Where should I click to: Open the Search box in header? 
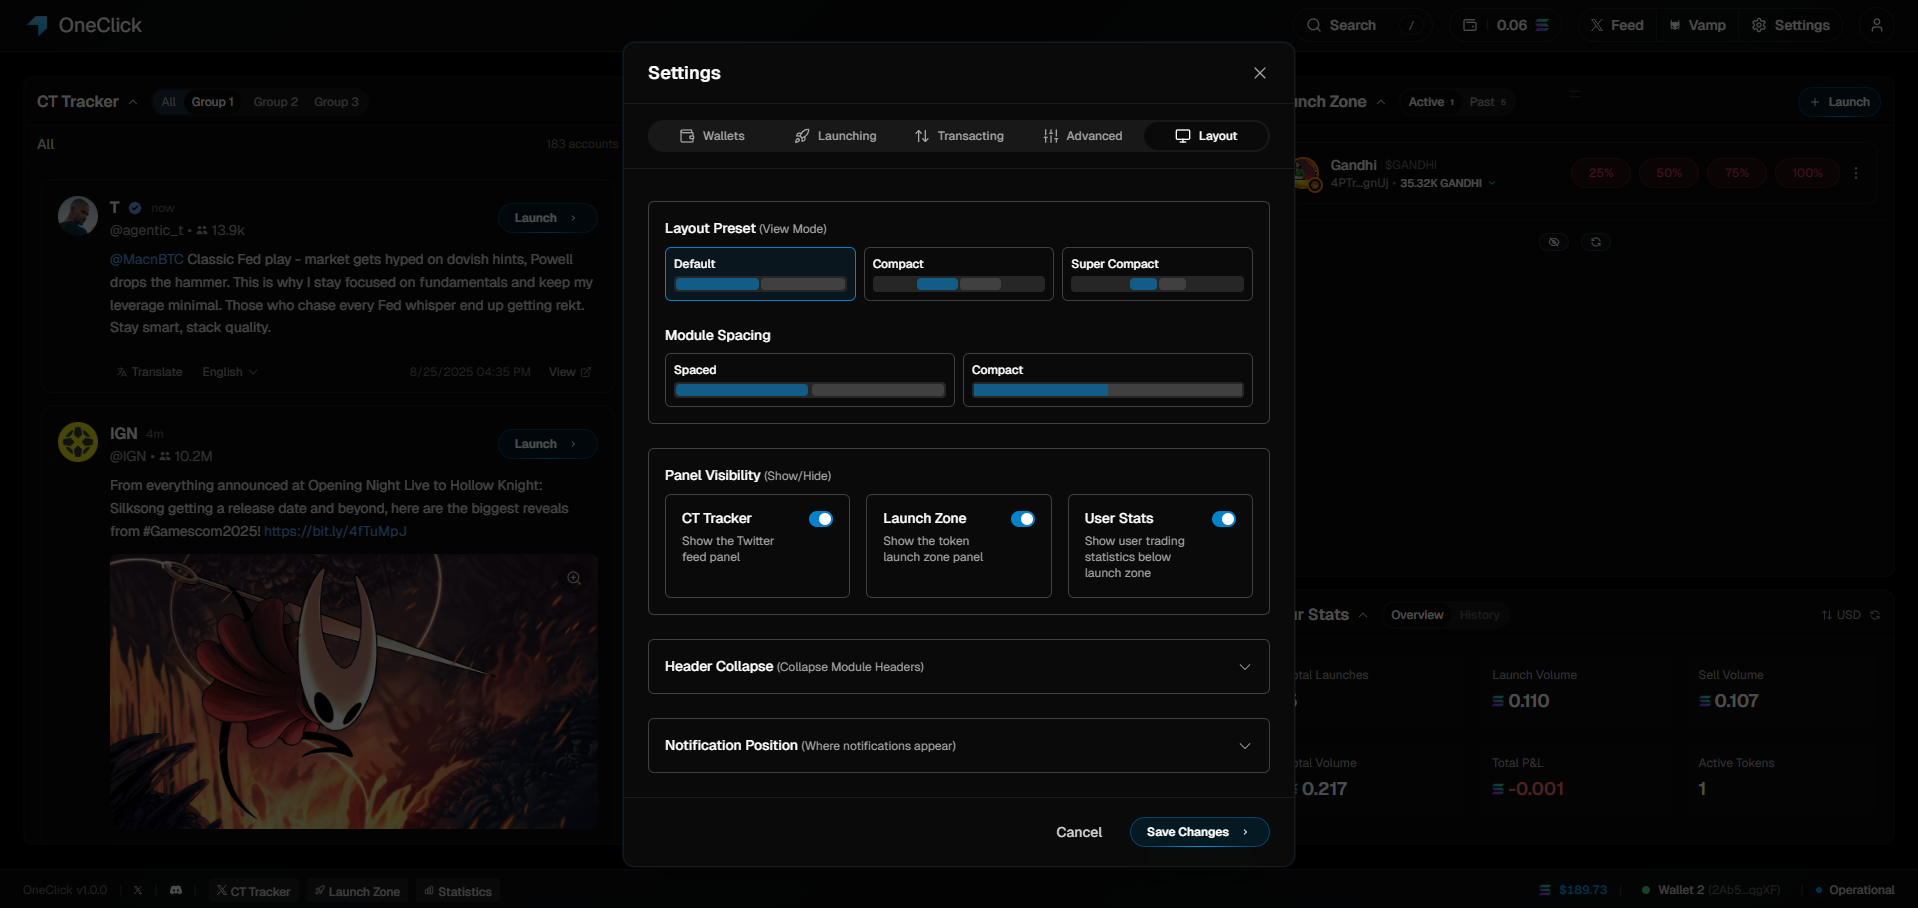click(1362, 25)
